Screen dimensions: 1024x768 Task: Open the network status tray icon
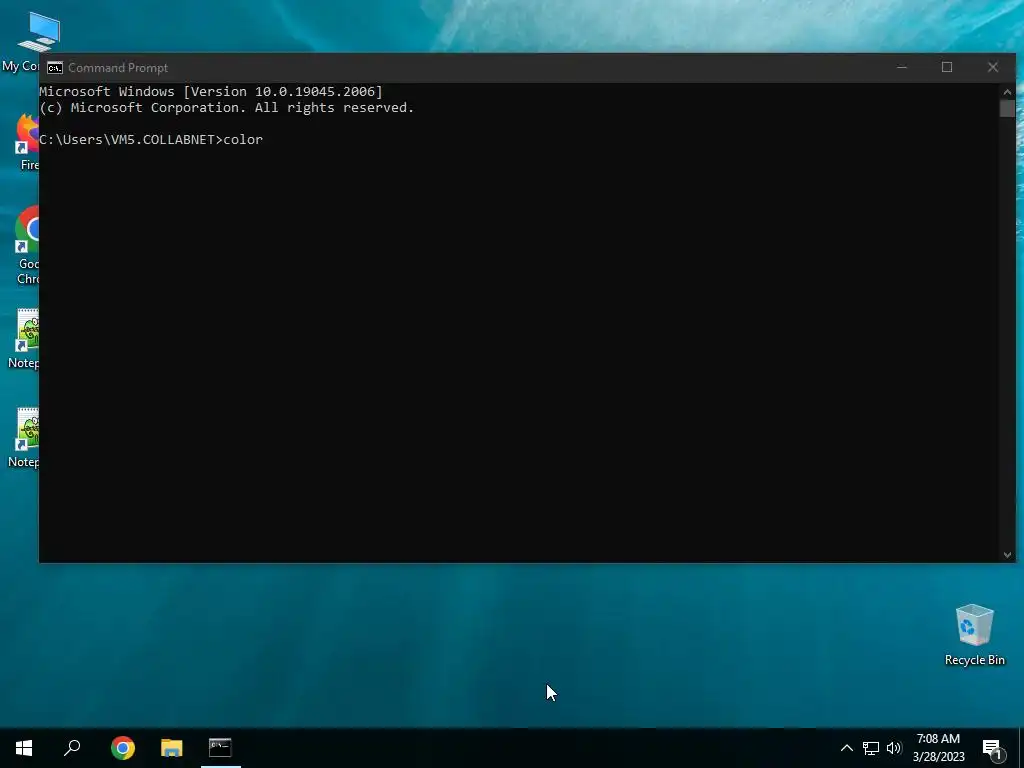click(x=871, y=748)
